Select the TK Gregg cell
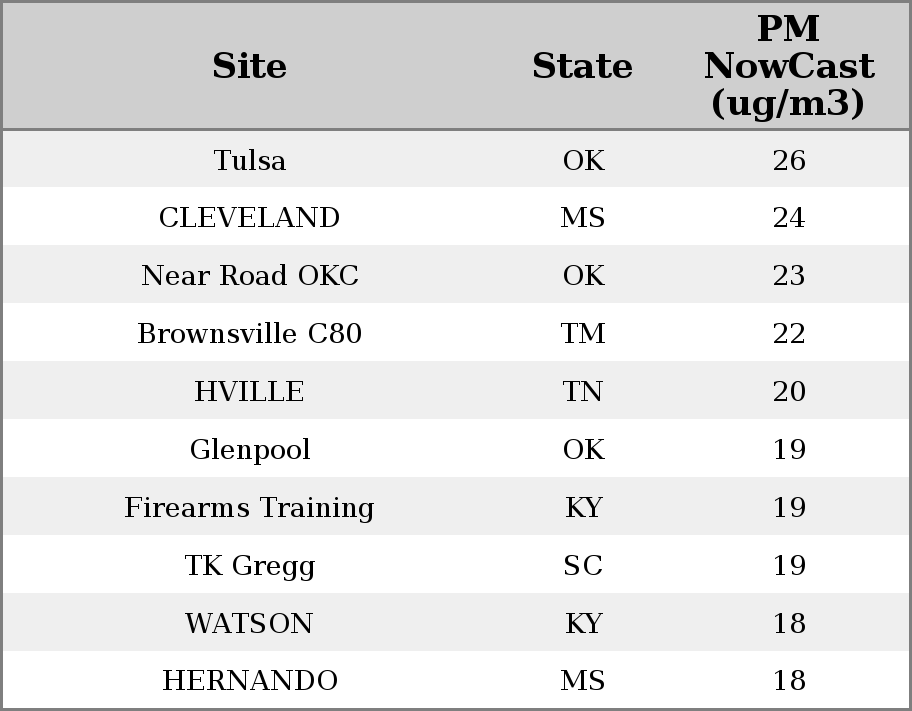Image resolution: width=912 pixels, height=711 pixels. (x=250, y=565)
